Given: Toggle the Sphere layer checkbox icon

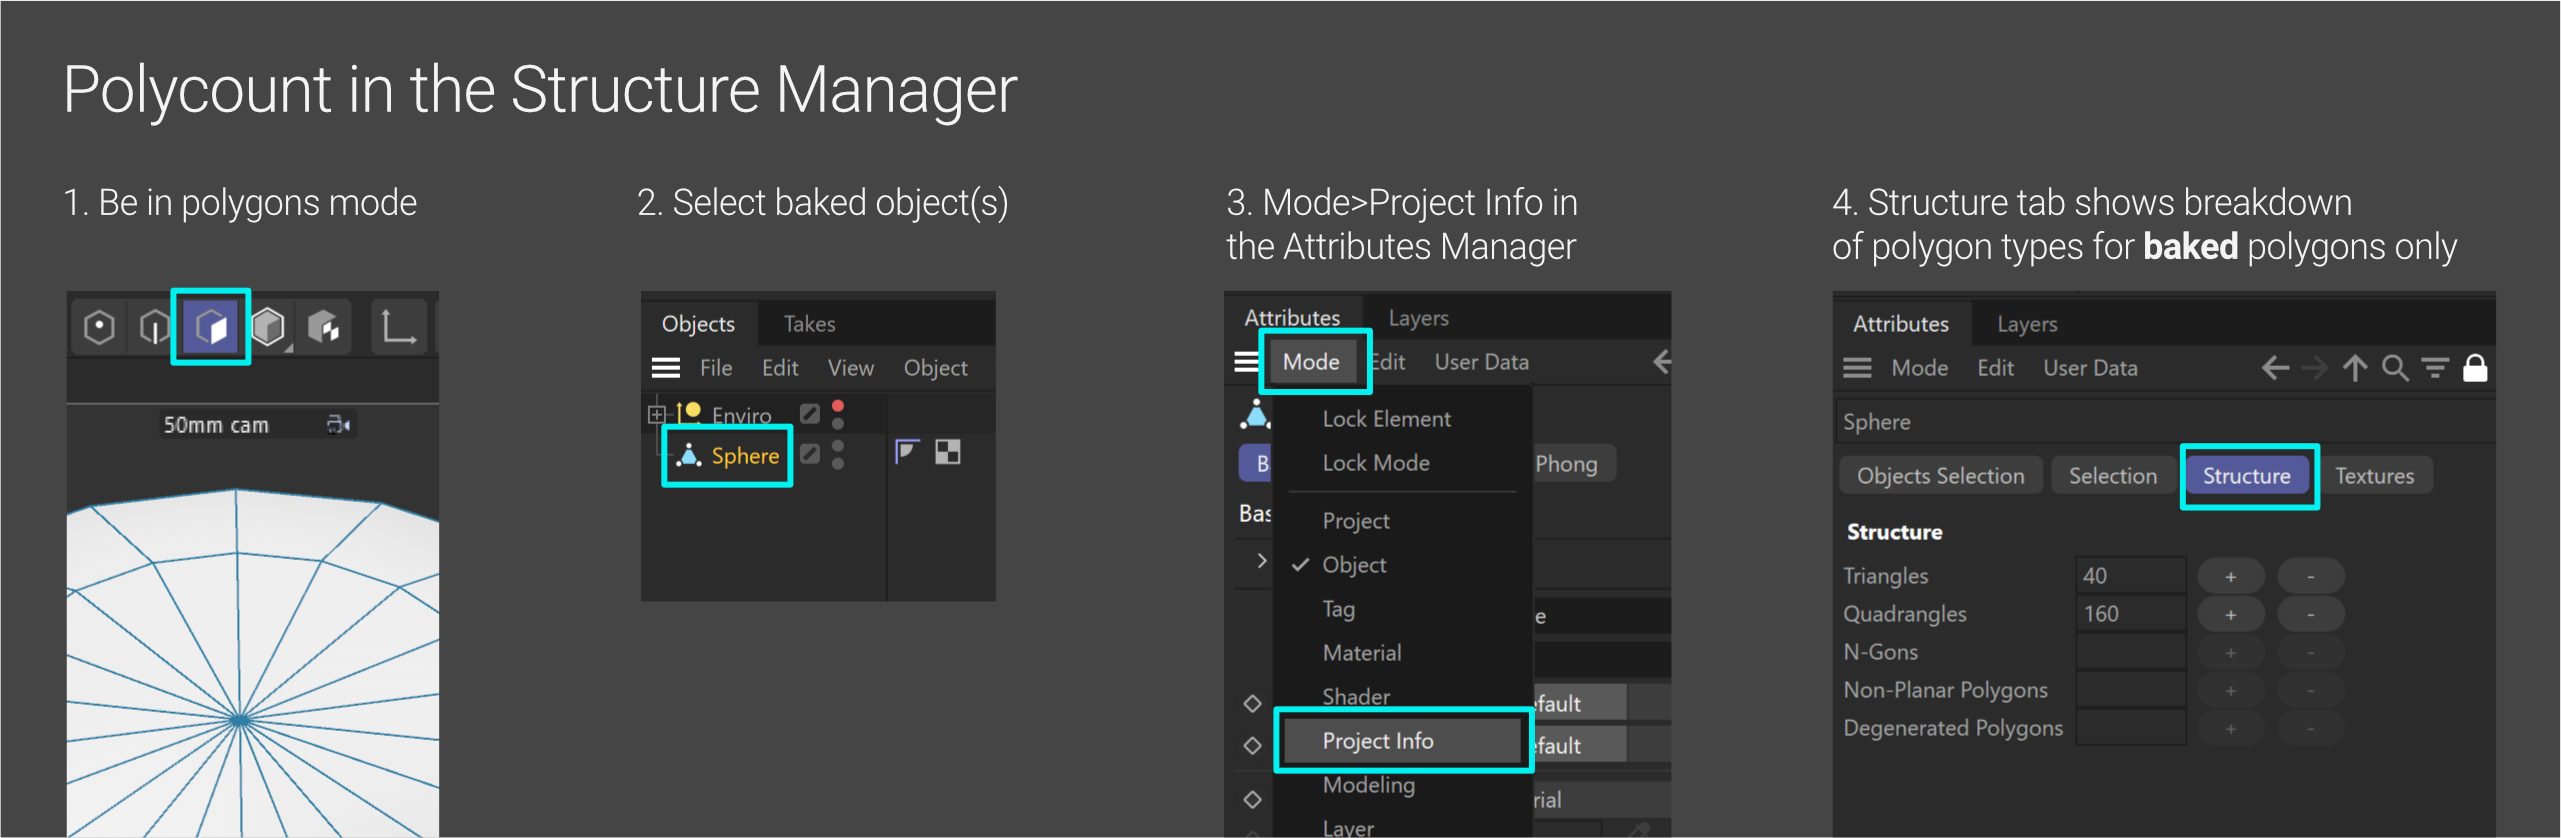Looking at the screenshot, I should (x=810, y=454).
